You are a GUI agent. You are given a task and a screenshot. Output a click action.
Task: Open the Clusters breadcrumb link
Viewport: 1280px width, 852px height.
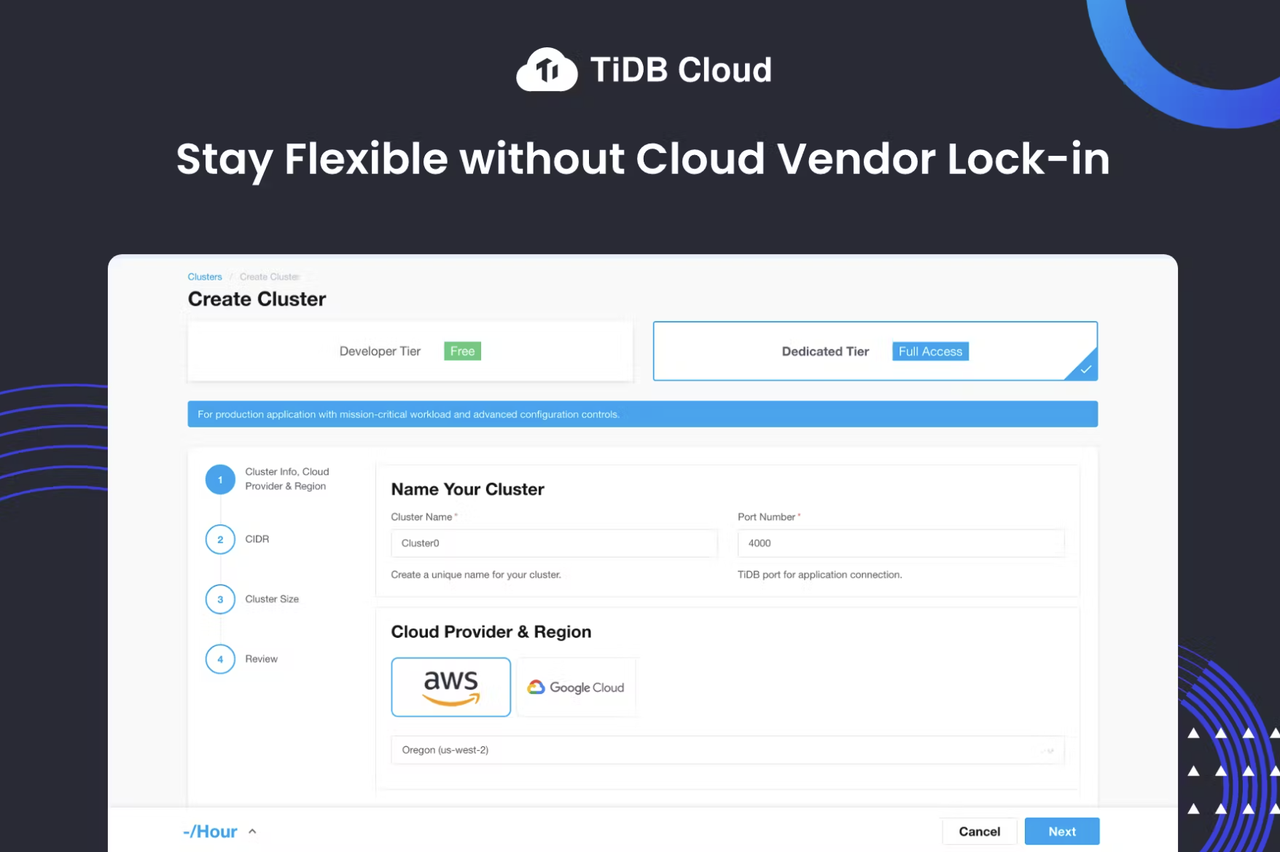pos(204,276)
